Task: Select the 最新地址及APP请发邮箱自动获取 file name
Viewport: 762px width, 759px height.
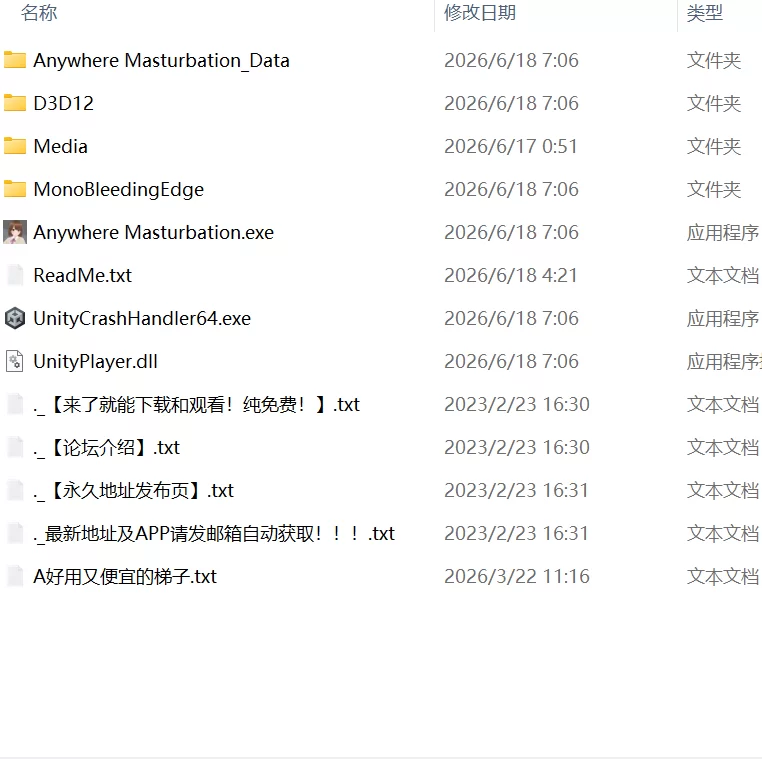Action: pos(214,534)
